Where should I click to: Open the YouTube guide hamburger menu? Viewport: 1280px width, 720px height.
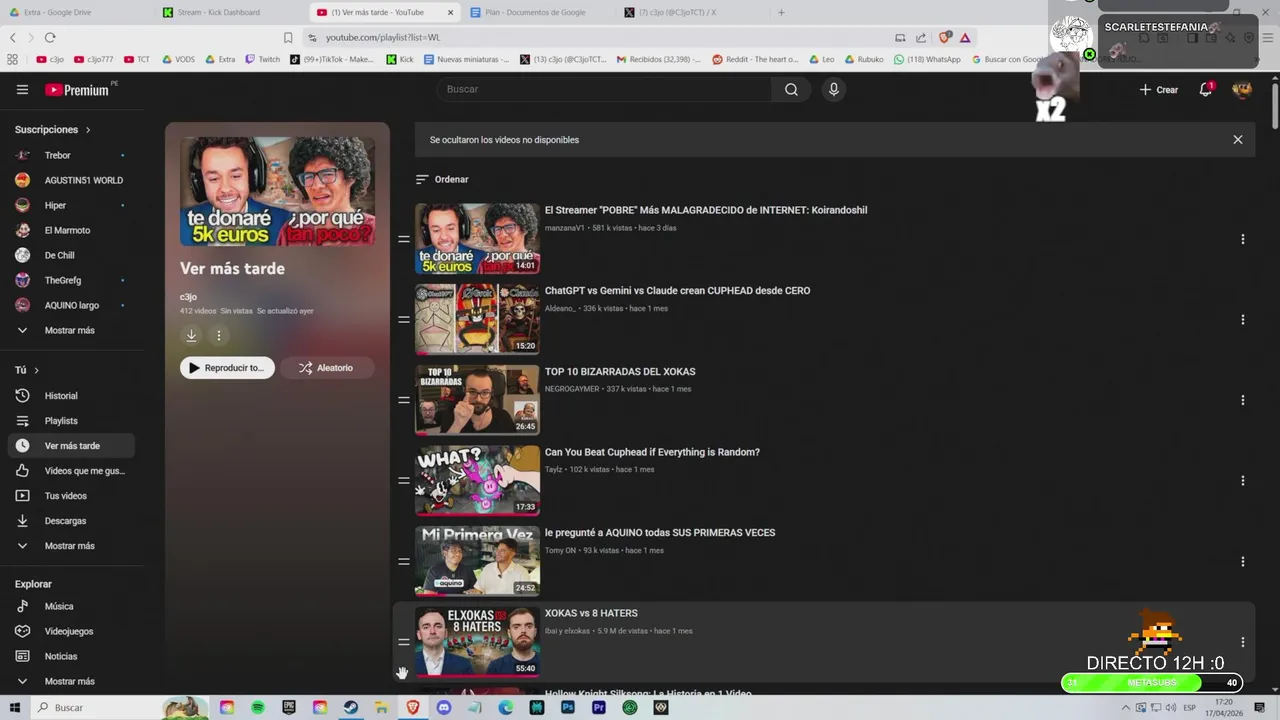coord(22,89)
